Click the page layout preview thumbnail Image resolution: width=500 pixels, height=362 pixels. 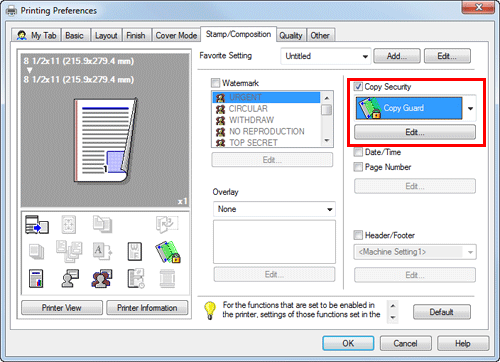tap(105, 140)
